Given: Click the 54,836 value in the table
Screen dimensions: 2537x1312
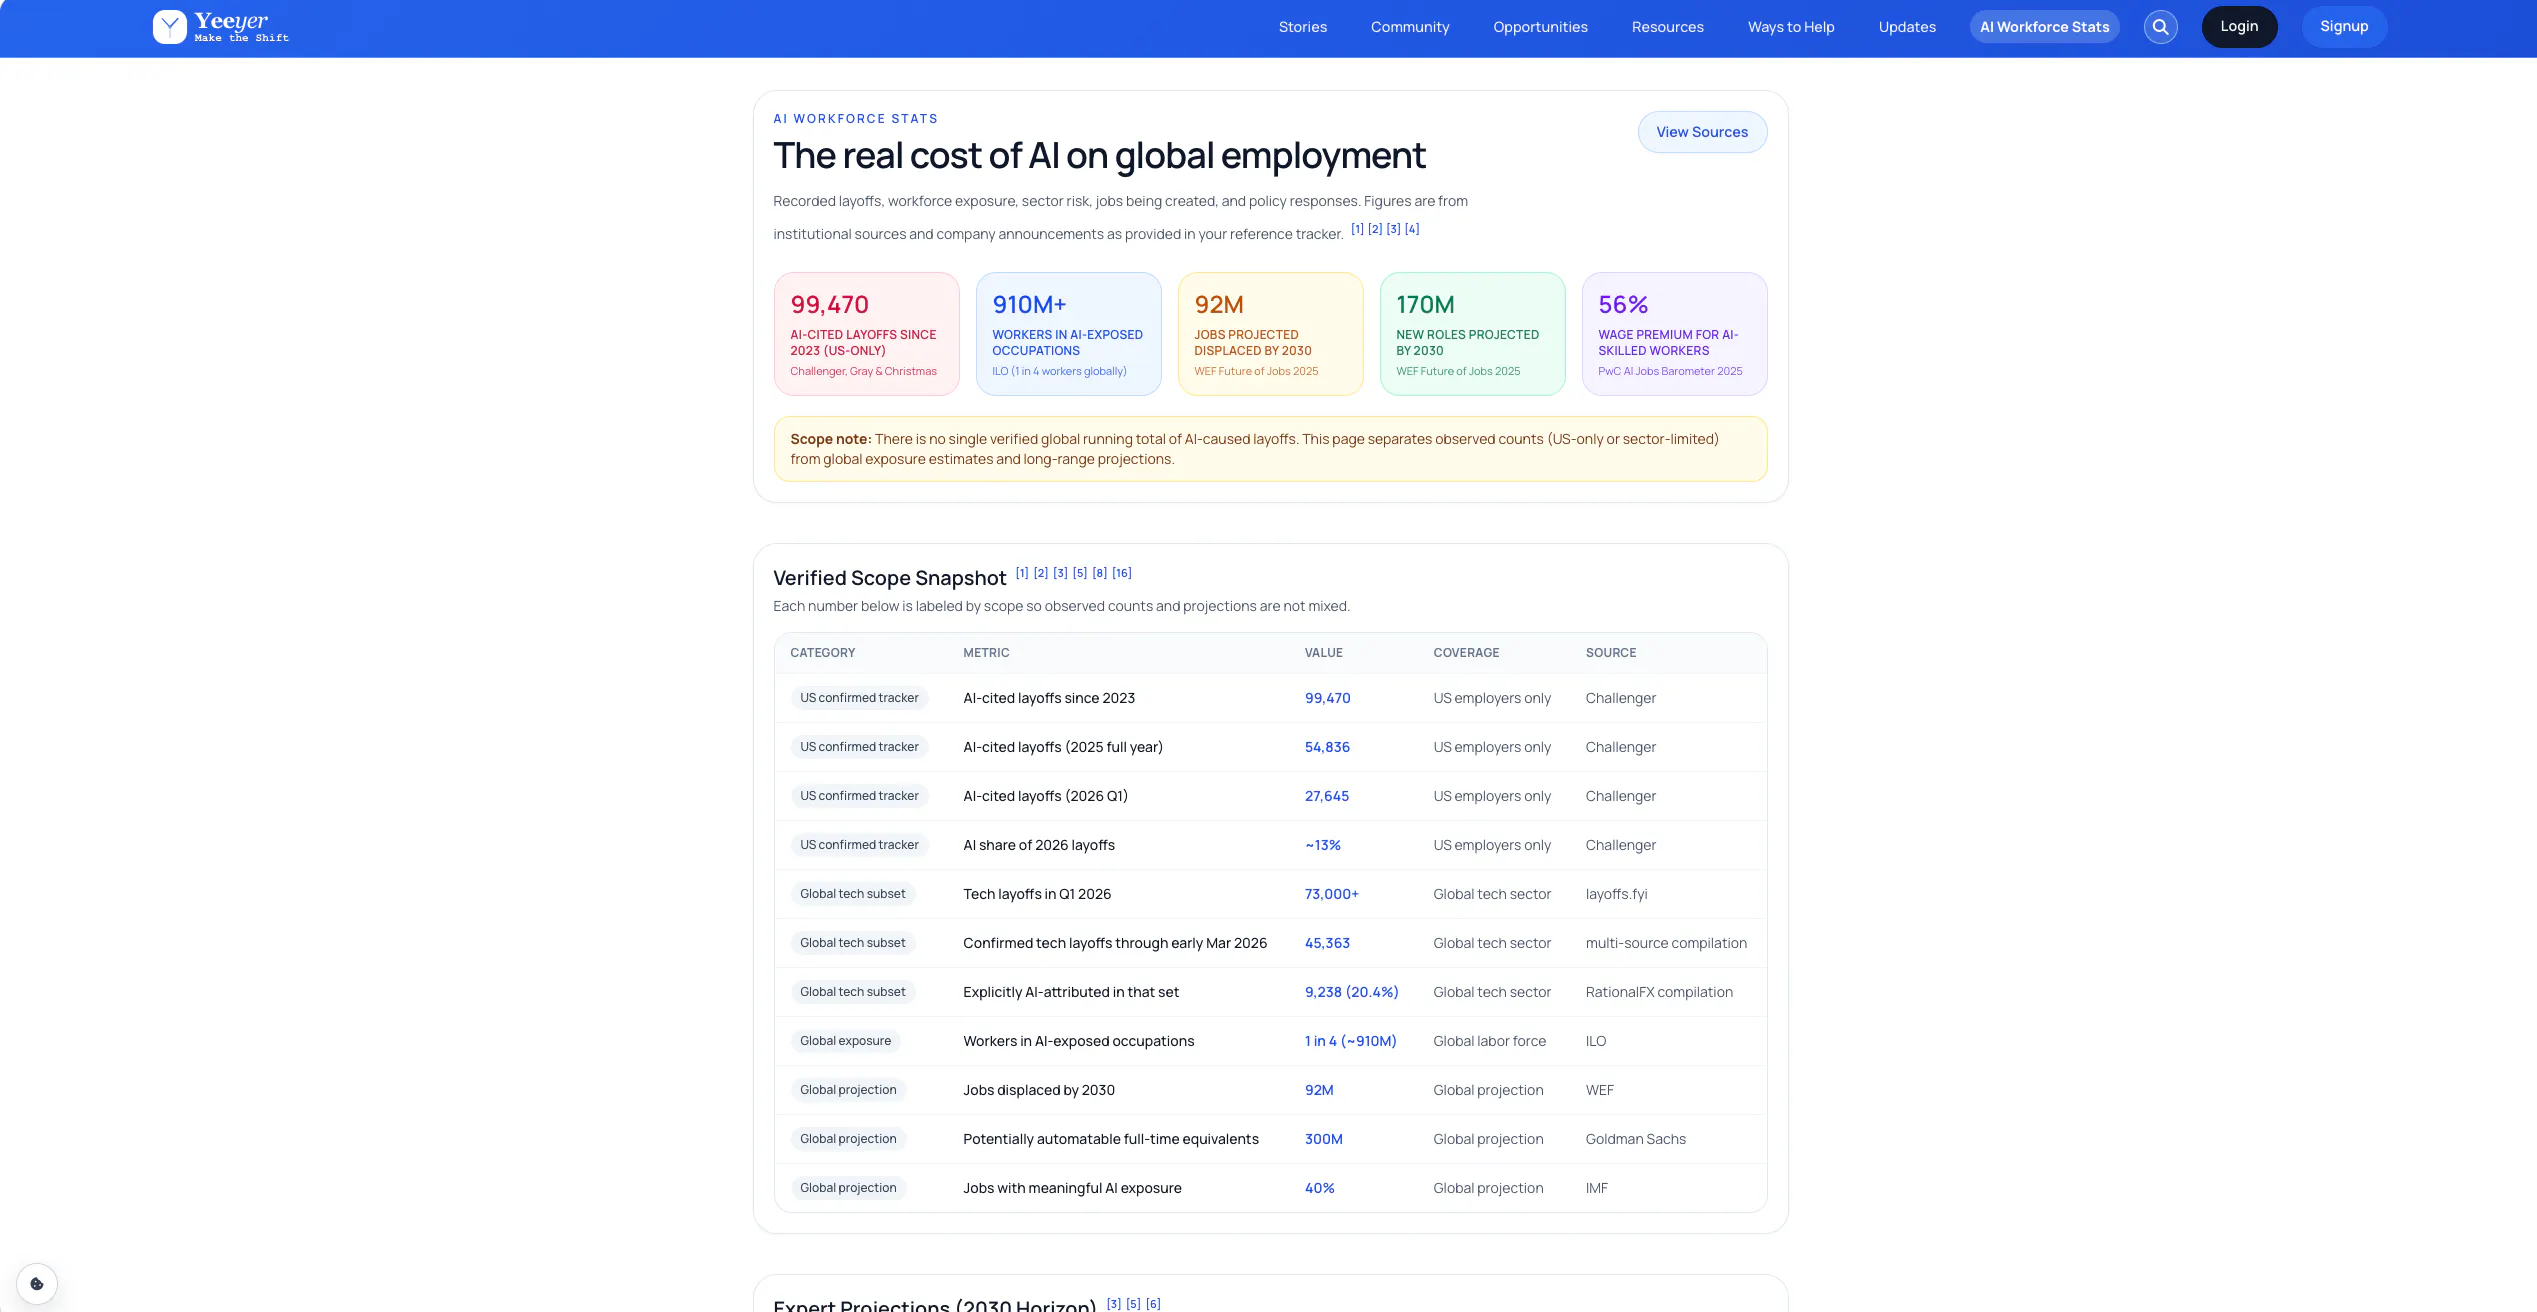Looking at the screenshot, I should click(1327, 747).
